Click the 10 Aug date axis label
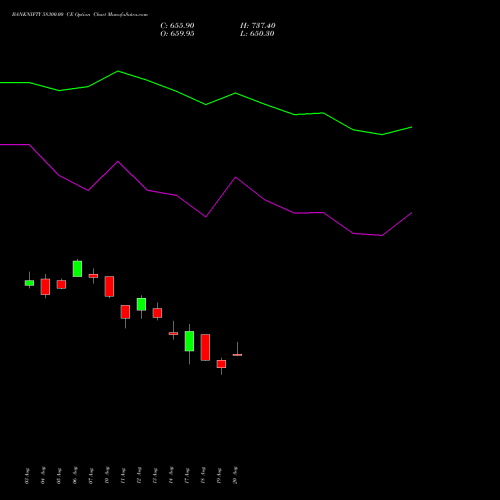The height and width of the screenshot is (500, 500). point(107,475)
